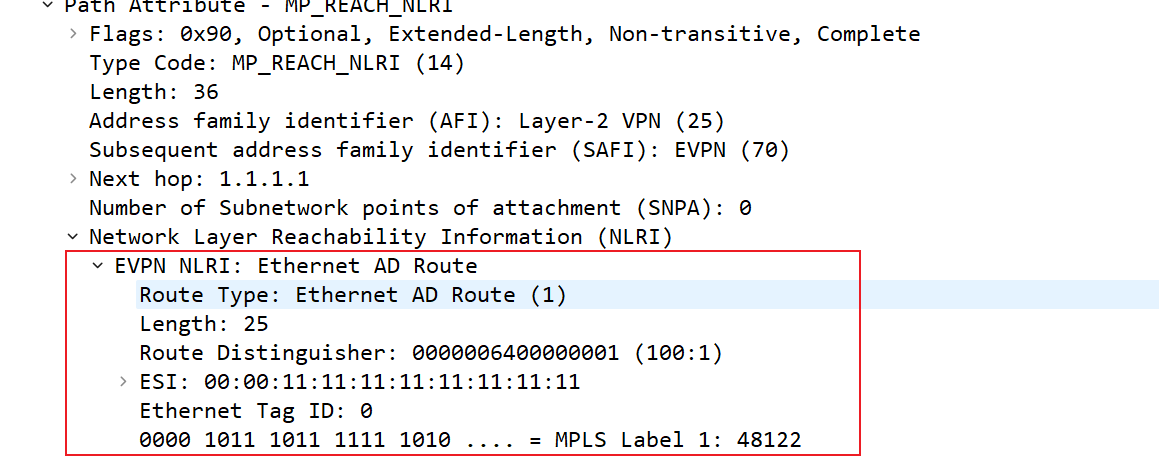
Task: Click the Route Distinguisher 100:1 row
Action: coord(430,353)
